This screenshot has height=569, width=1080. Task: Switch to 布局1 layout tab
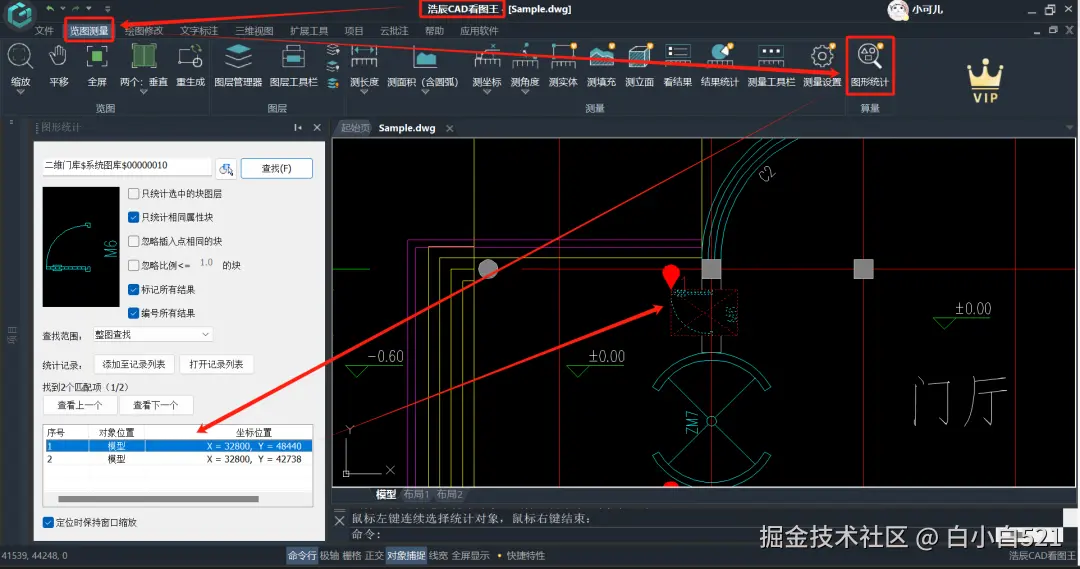tap(416, 495)
